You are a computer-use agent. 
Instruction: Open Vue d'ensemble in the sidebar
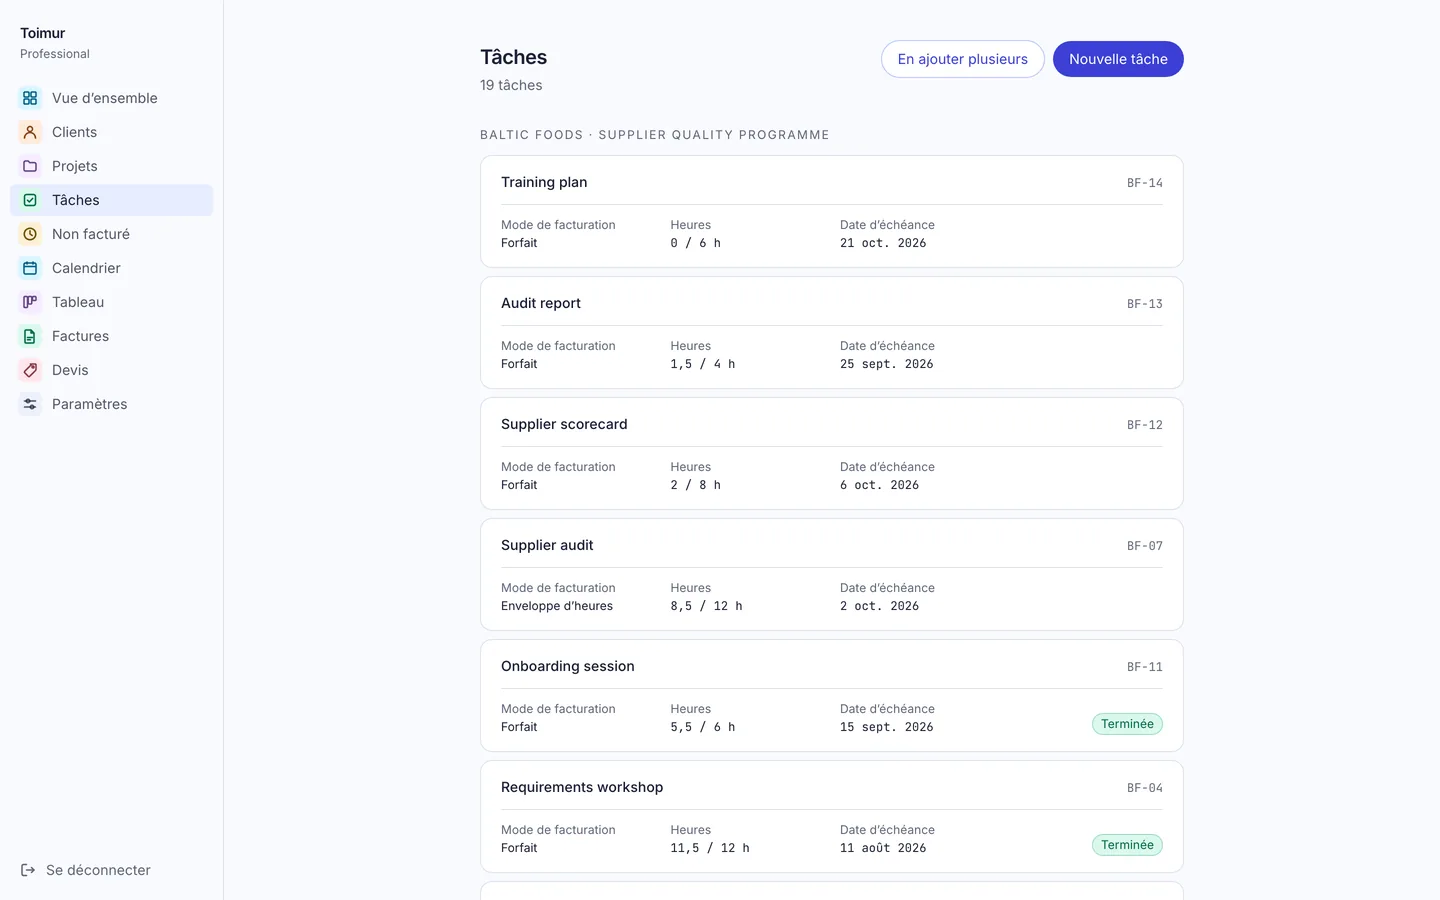112,98
